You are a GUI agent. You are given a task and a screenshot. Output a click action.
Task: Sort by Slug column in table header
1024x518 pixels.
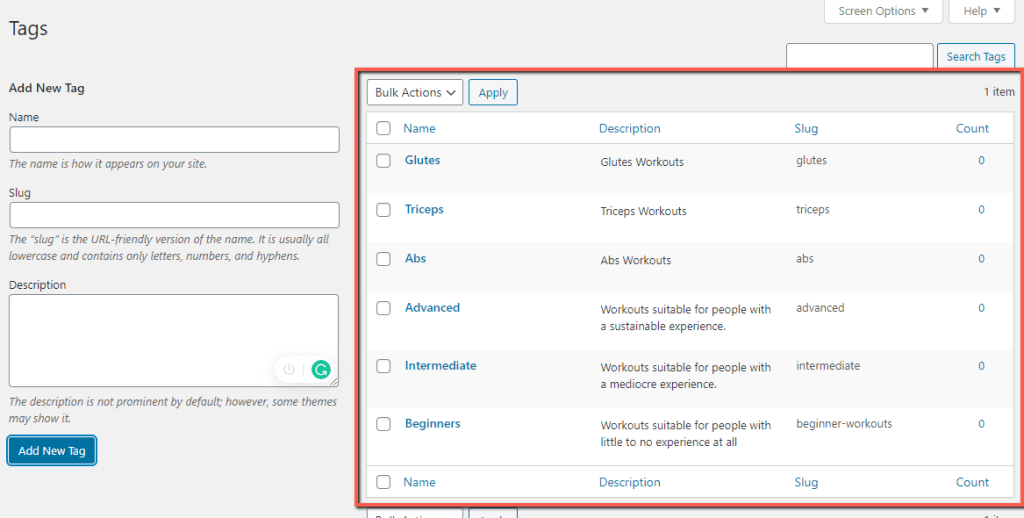point(806,129)
